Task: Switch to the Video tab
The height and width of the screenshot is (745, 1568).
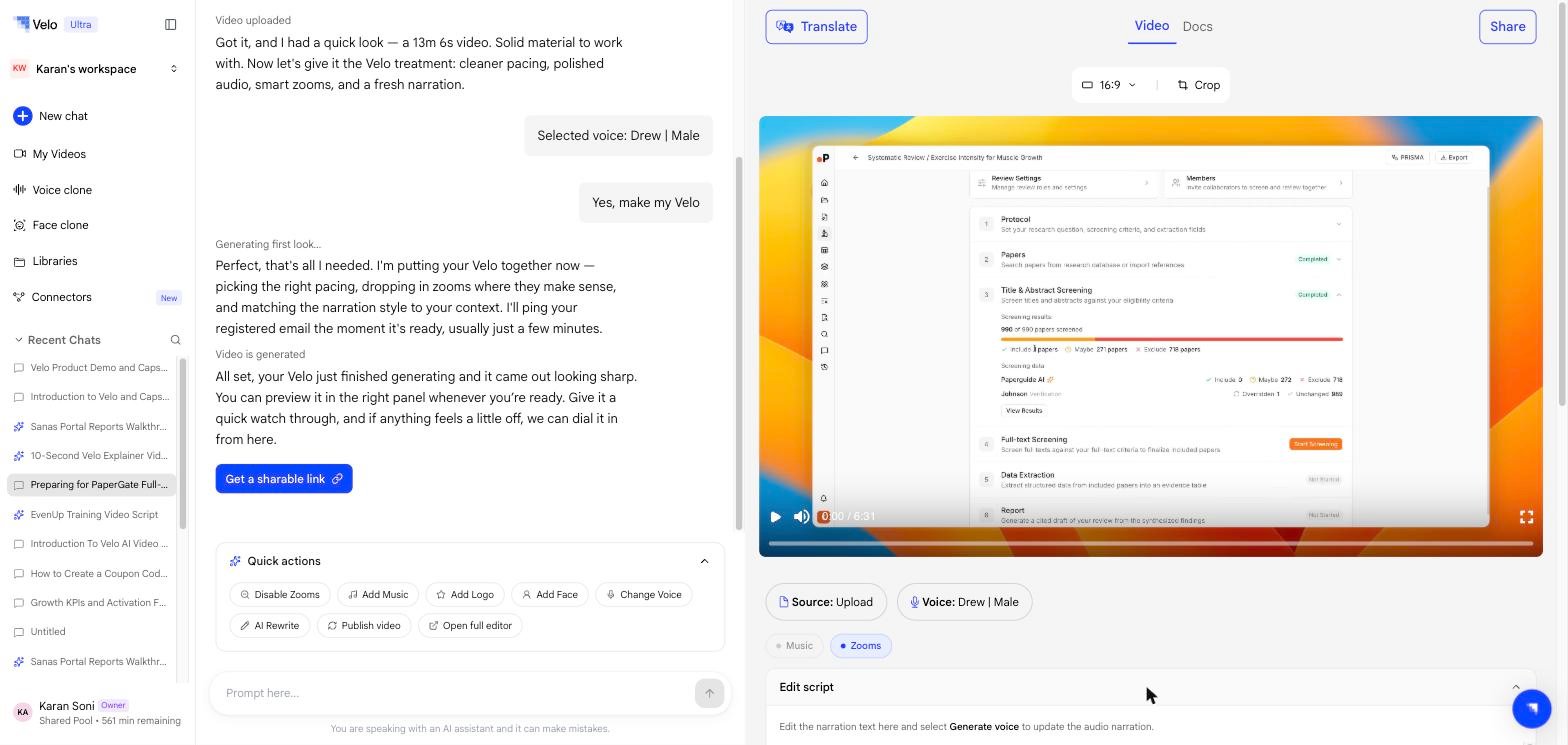Action: 1151,26
